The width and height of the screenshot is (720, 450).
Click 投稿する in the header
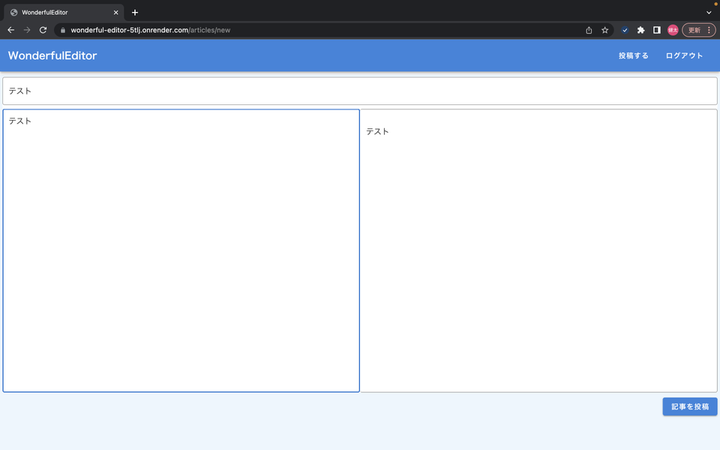click(x=633, y=56)
